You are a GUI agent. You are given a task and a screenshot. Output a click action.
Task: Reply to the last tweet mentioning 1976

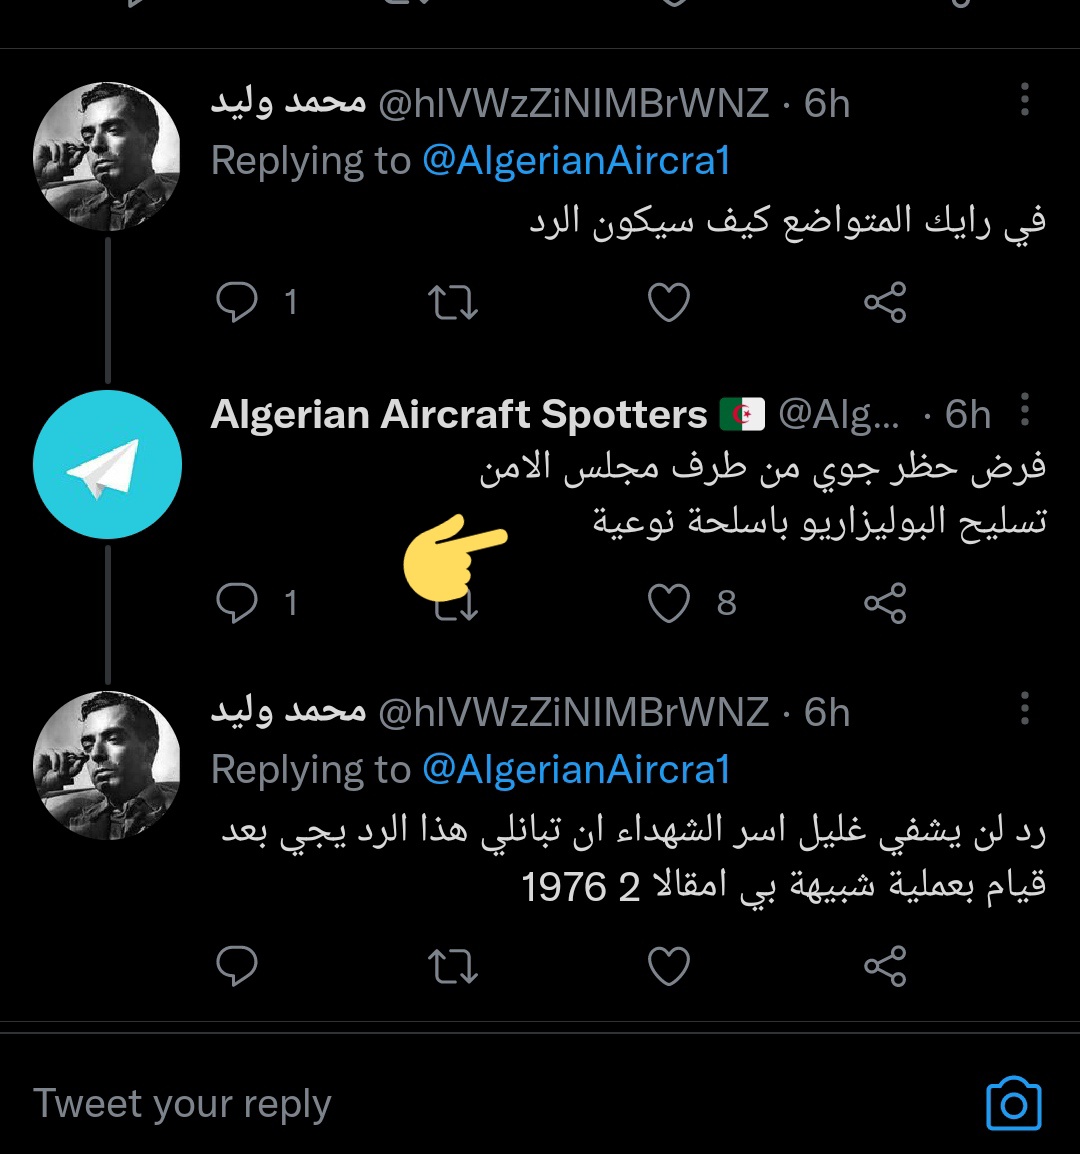237,966
